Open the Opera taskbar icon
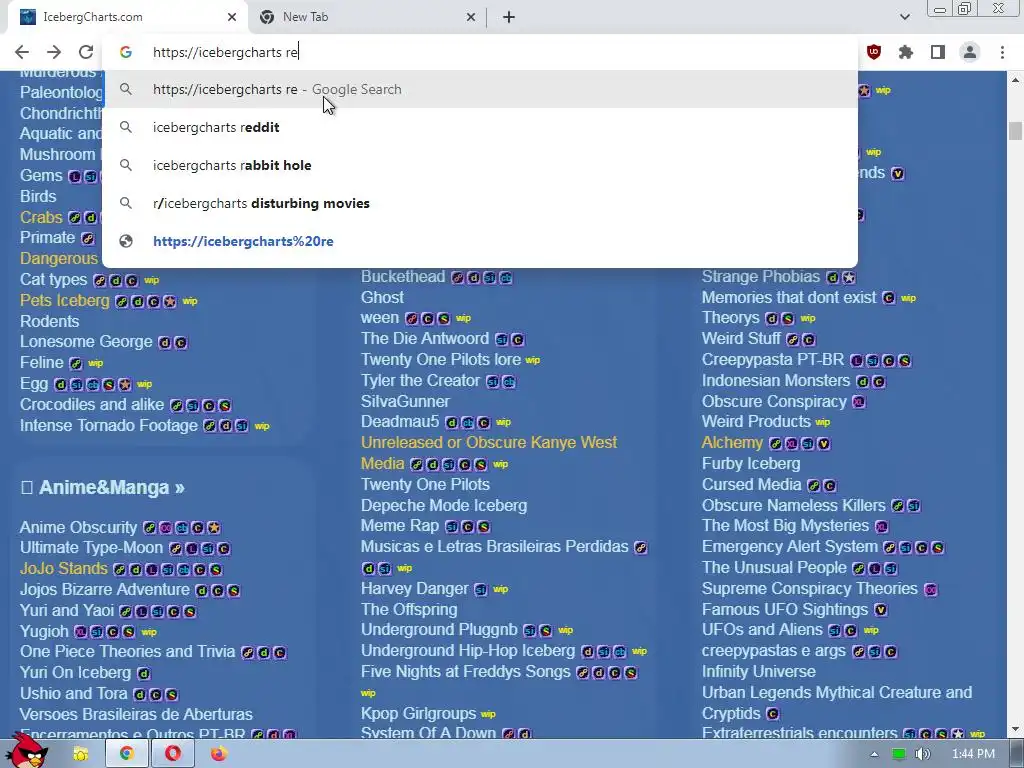Image resolution: width=1024 pixels, height=768 pixels. pyautogui.click(x=173, y=754)
